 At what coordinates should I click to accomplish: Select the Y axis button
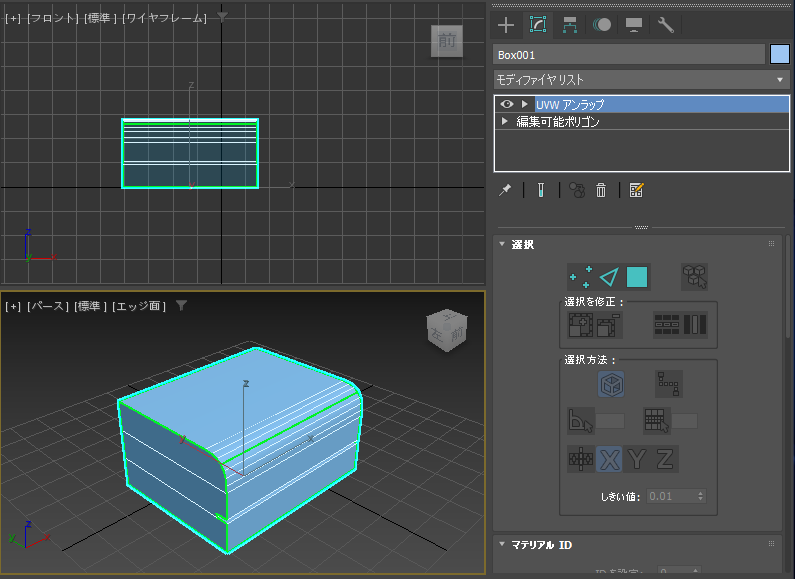(x=637, y=459)
